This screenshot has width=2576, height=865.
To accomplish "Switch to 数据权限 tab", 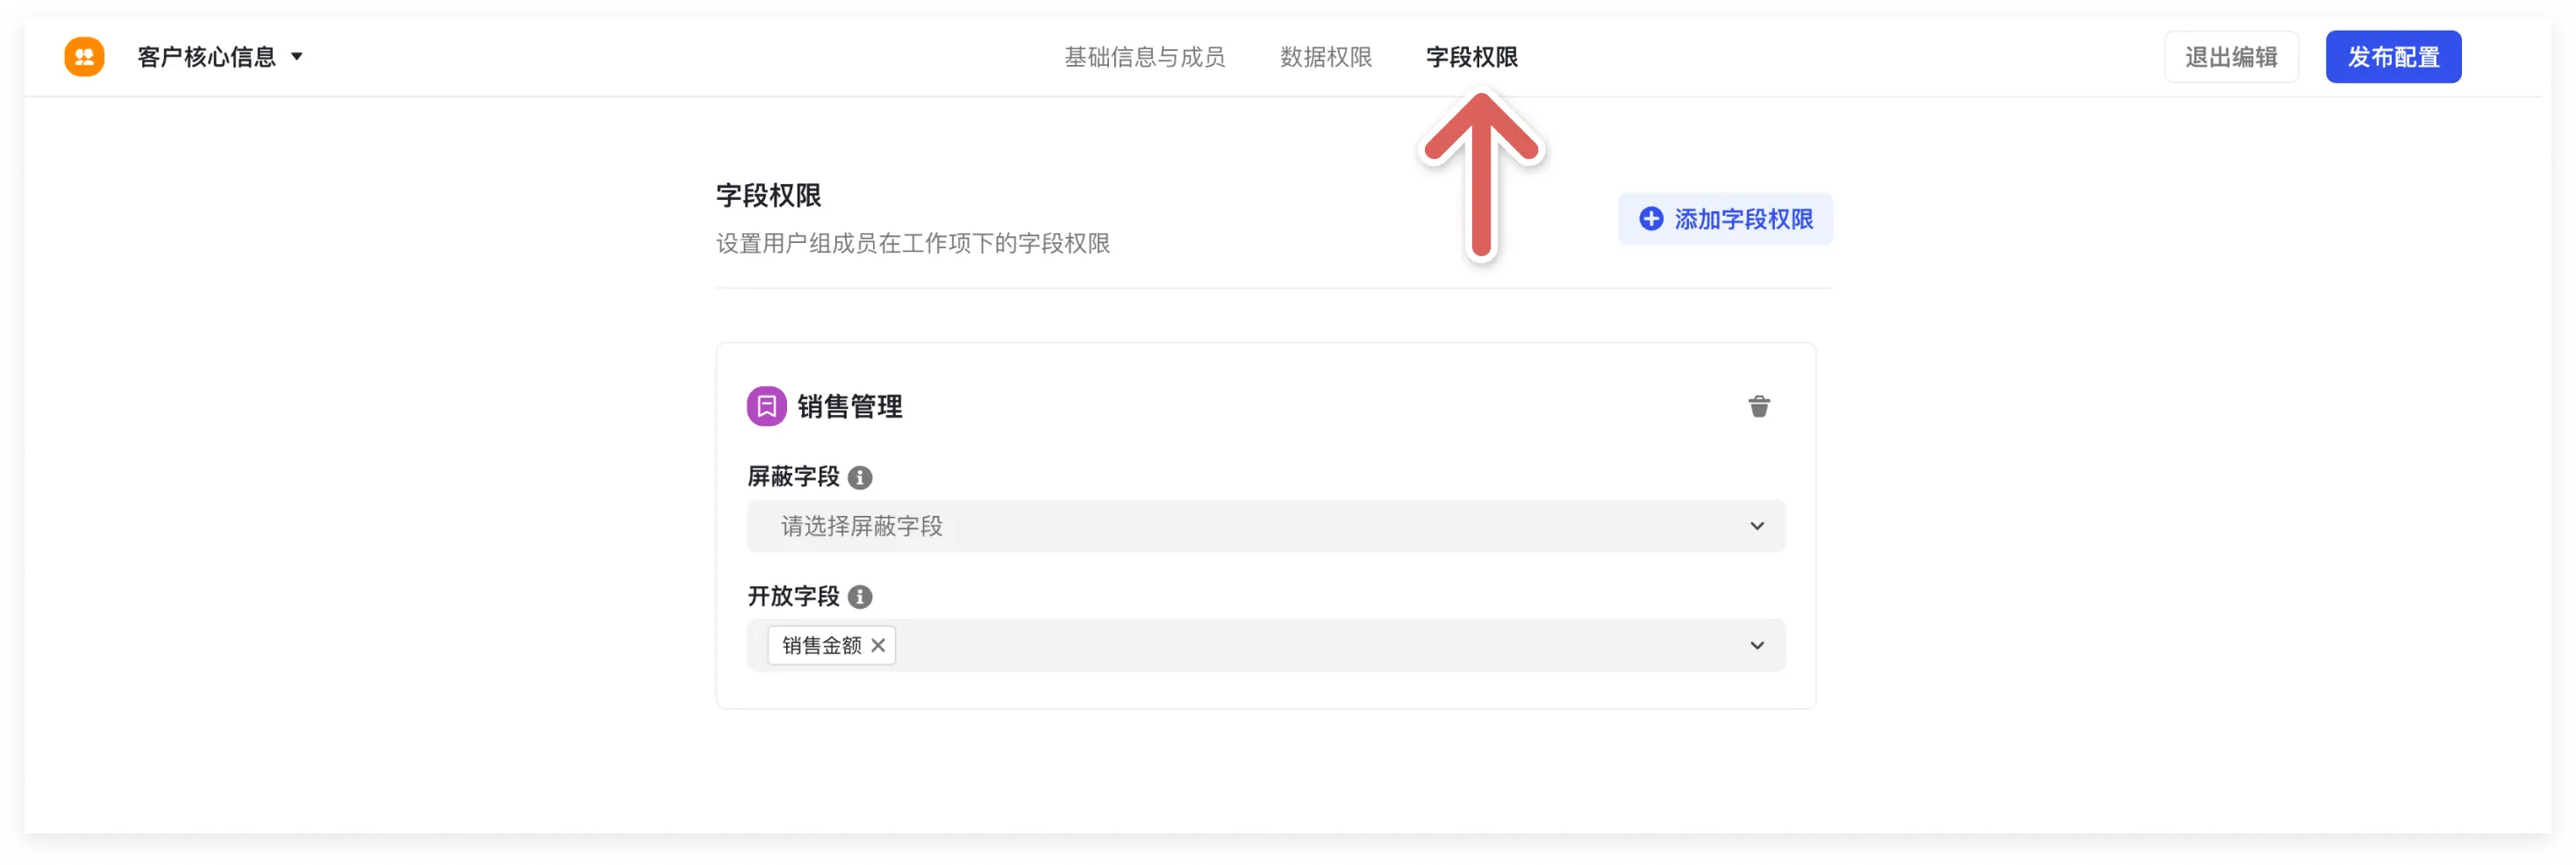I will 1325,57.
